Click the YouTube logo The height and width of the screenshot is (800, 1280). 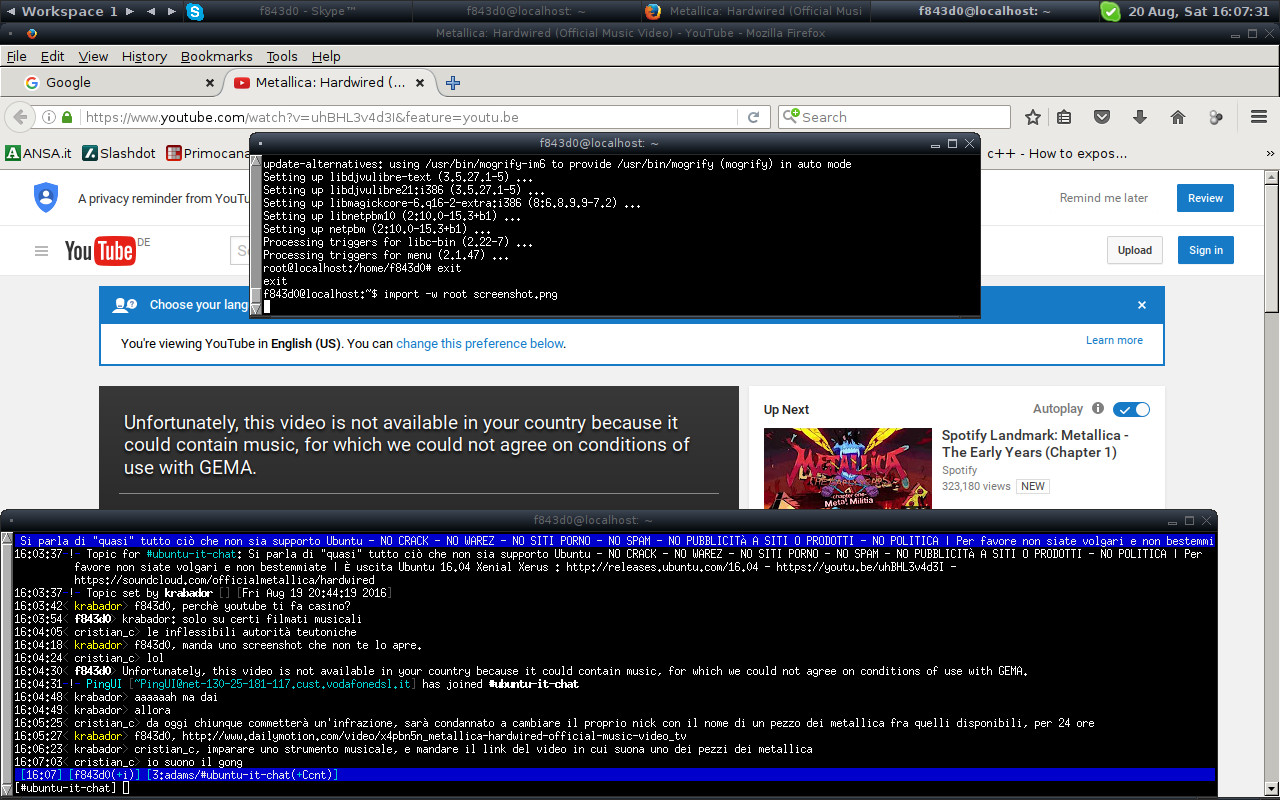point(100,250)
